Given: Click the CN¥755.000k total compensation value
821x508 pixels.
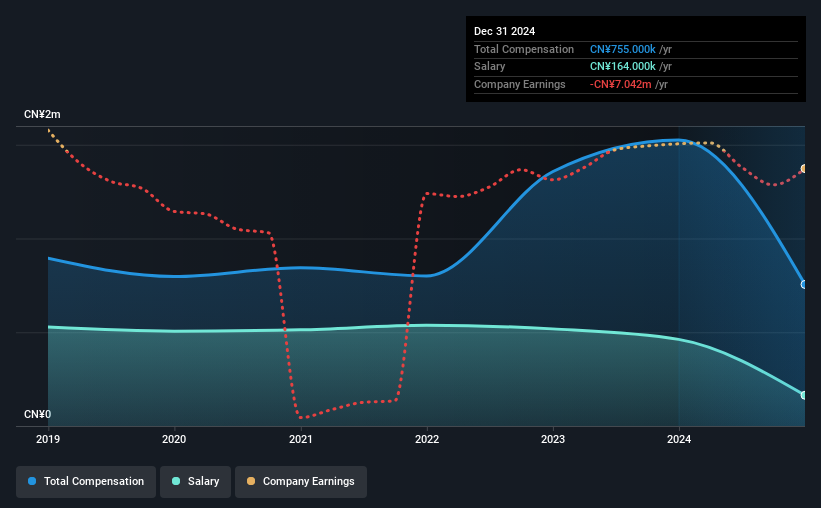Looking at the screenshot, I should (623, 49).
